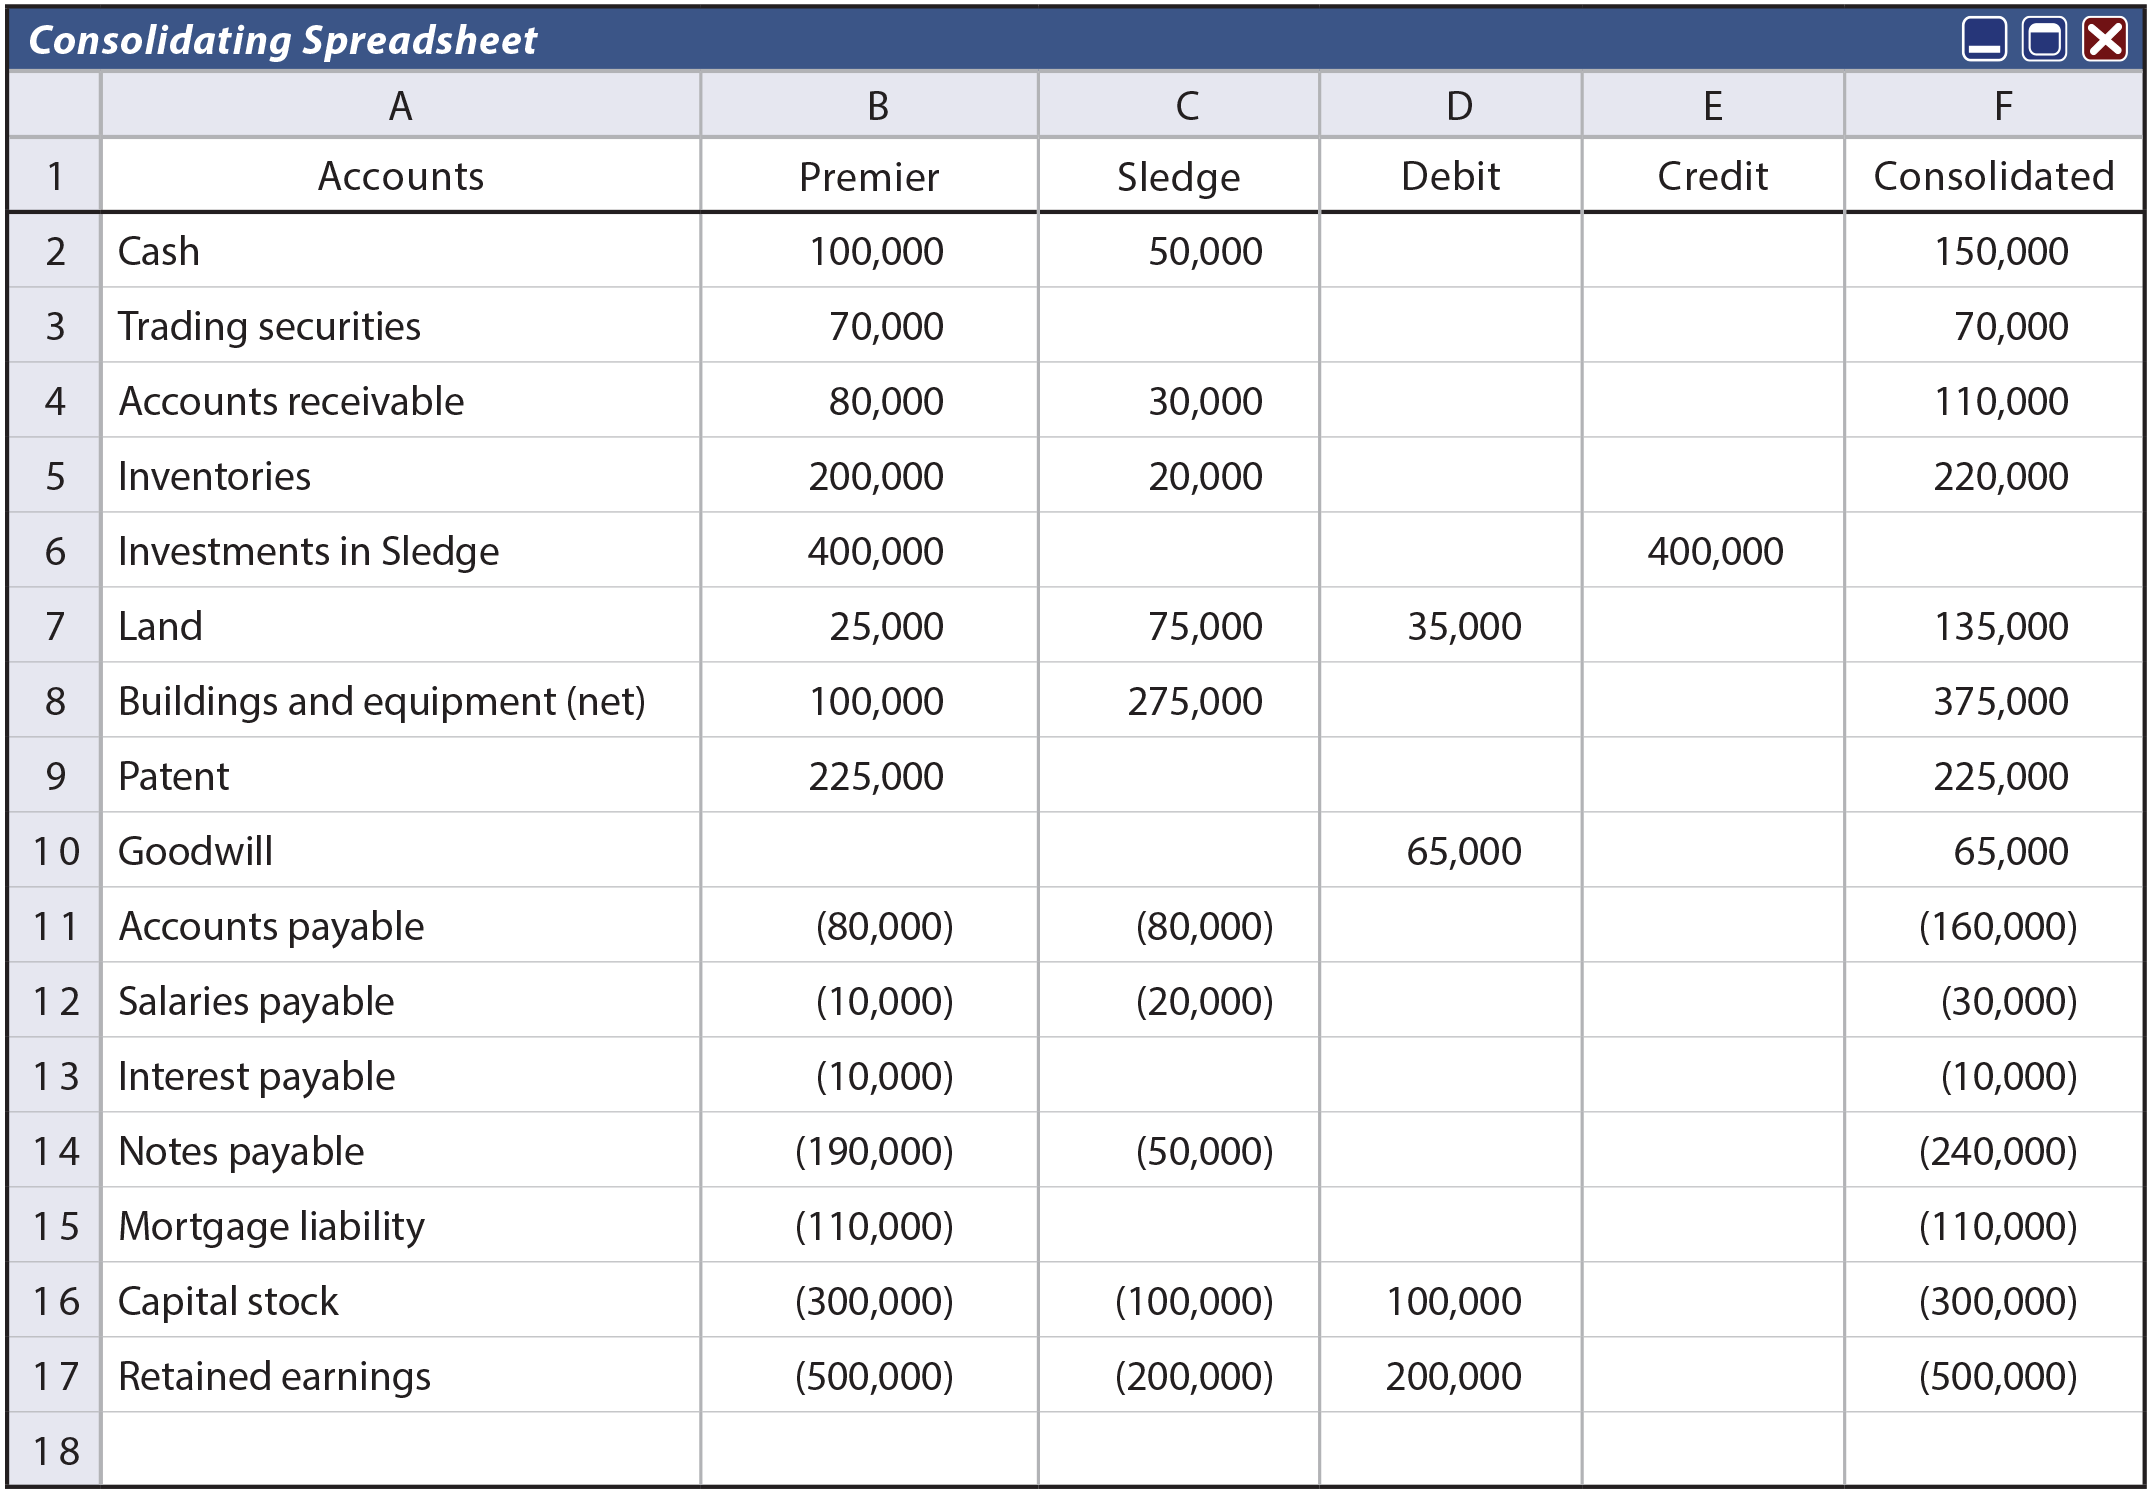Image resolution: width=2154 pixels, height=1497 pixels.
Task: Maximize the Consolidating Spreadsheet window
Action: tap(2044, 39)
